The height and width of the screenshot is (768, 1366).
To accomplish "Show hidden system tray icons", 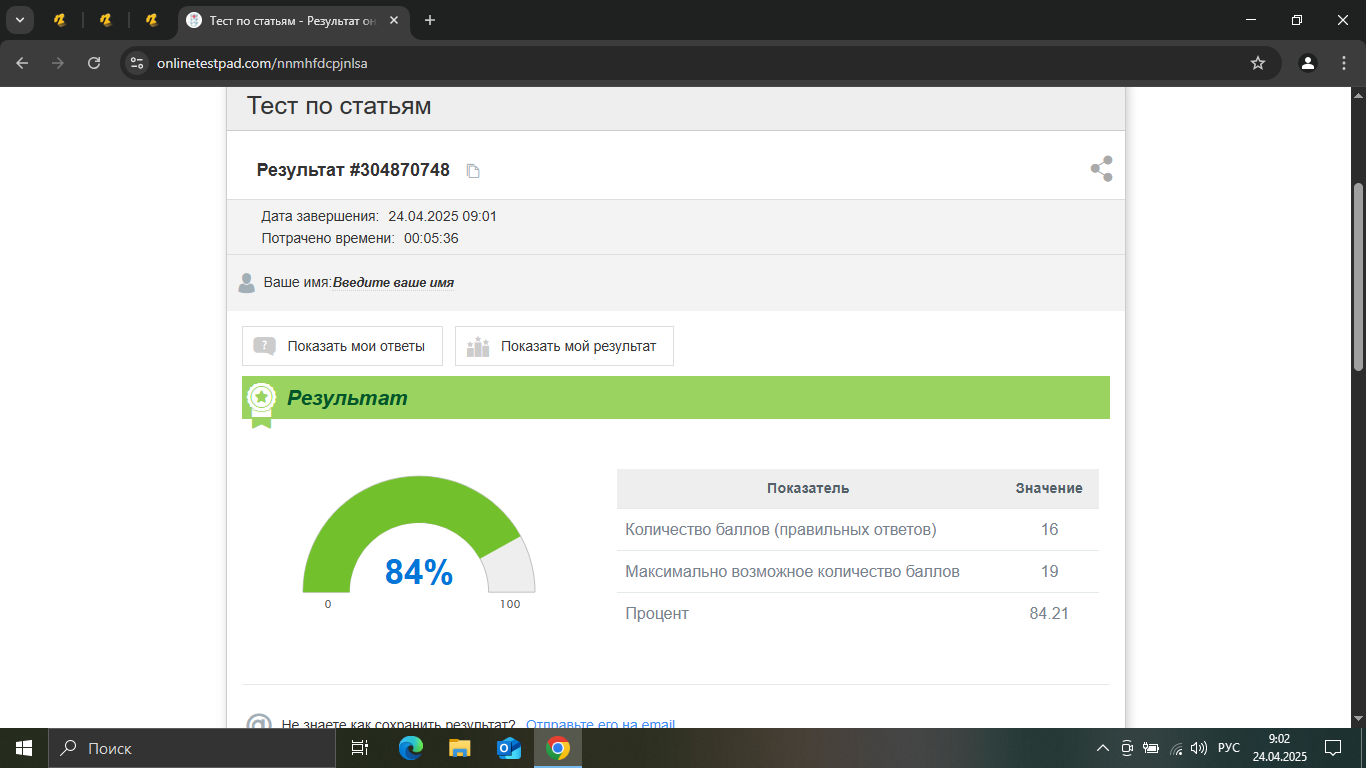I will (x=1103, y=748).
